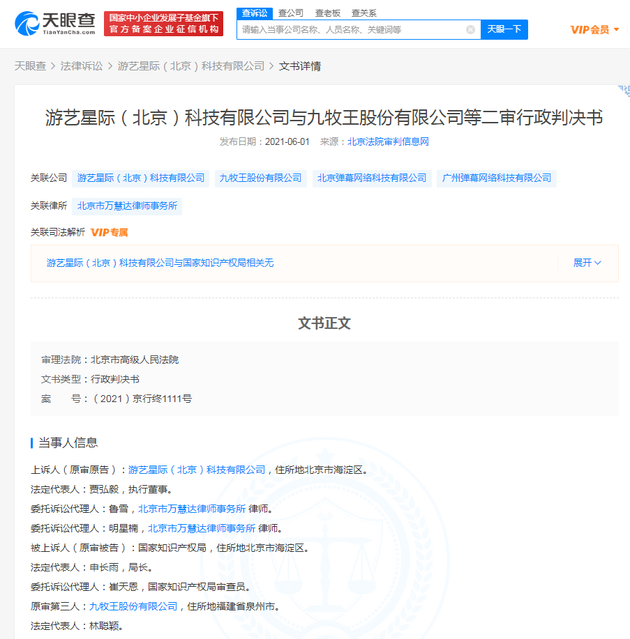Open the 游艺星际 link in breadcrumb
Viewport: 630px width, 639px height.
coord(191,66)
